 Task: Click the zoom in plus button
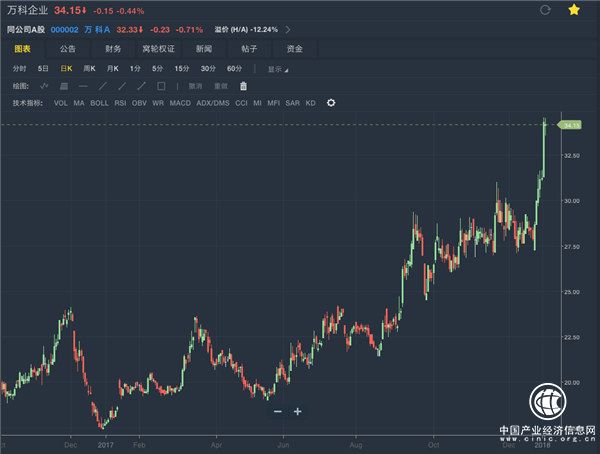297,411
